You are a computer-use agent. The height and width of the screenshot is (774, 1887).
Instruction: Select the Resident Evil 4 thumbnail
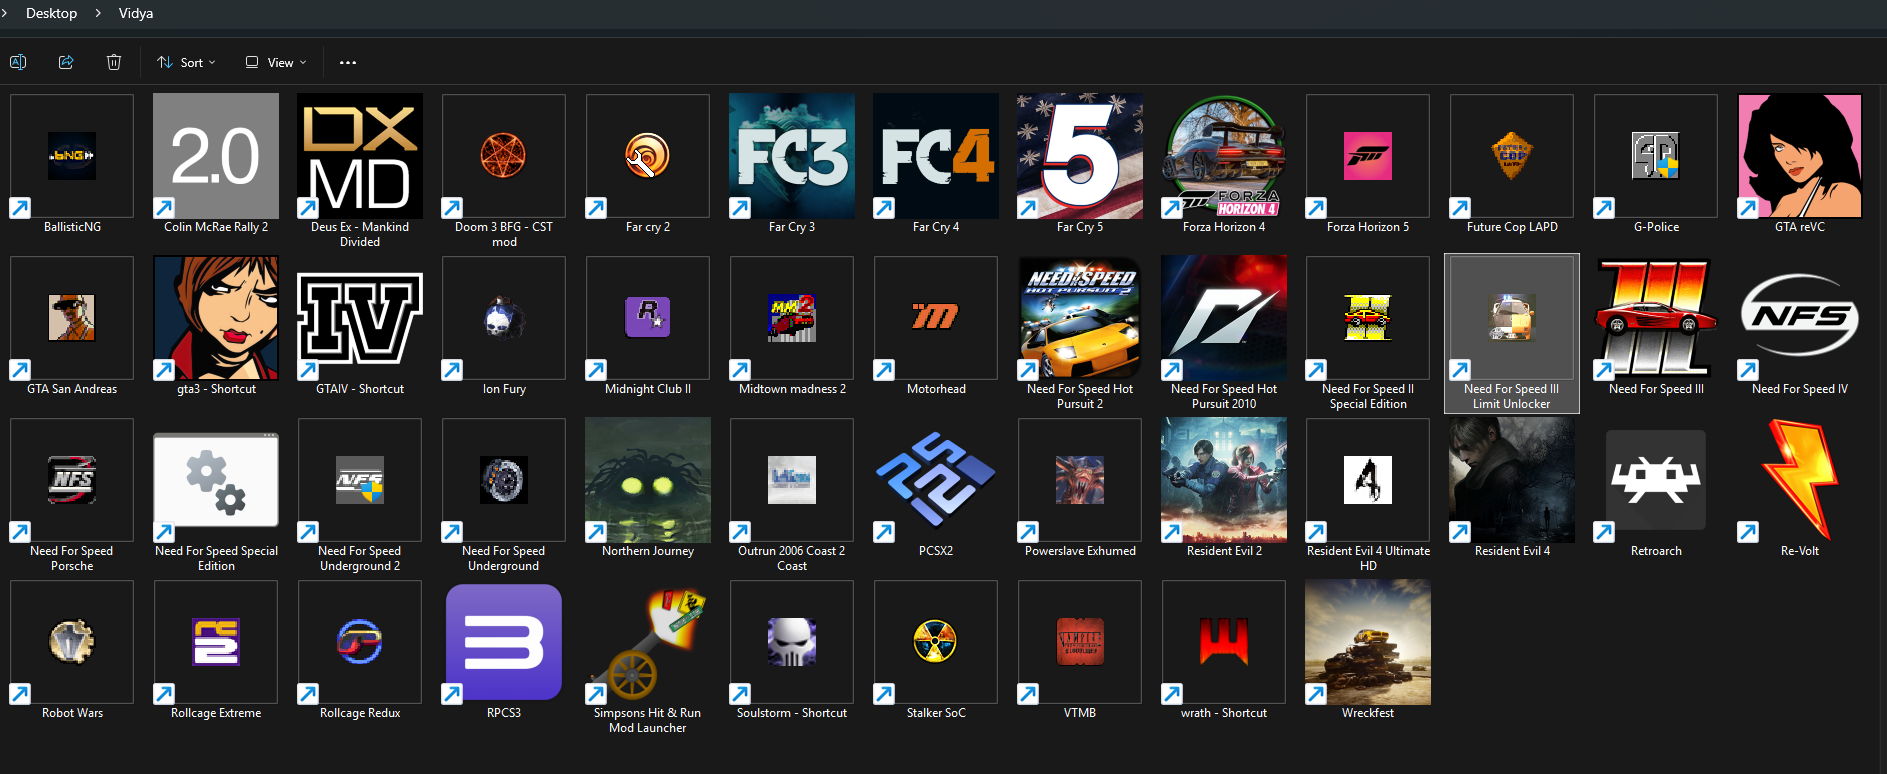pyautogui.click(x=1512, y=480)
